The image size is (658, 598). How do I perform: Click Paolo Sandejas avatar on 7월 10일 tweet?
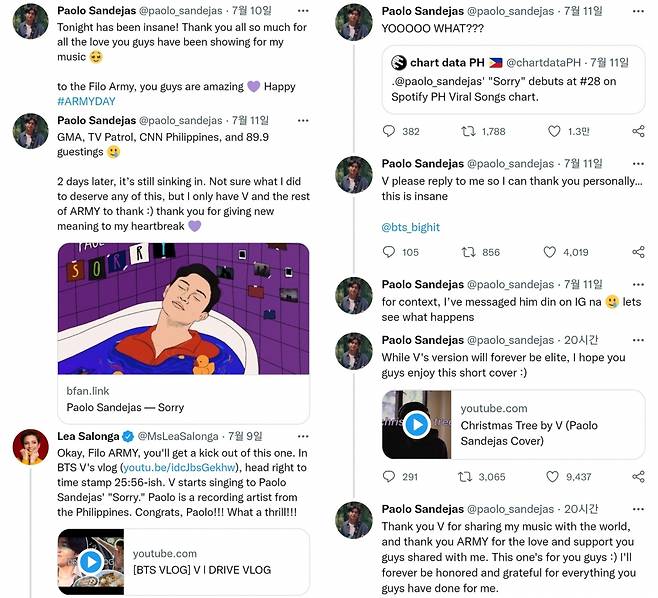coord(31,22)
